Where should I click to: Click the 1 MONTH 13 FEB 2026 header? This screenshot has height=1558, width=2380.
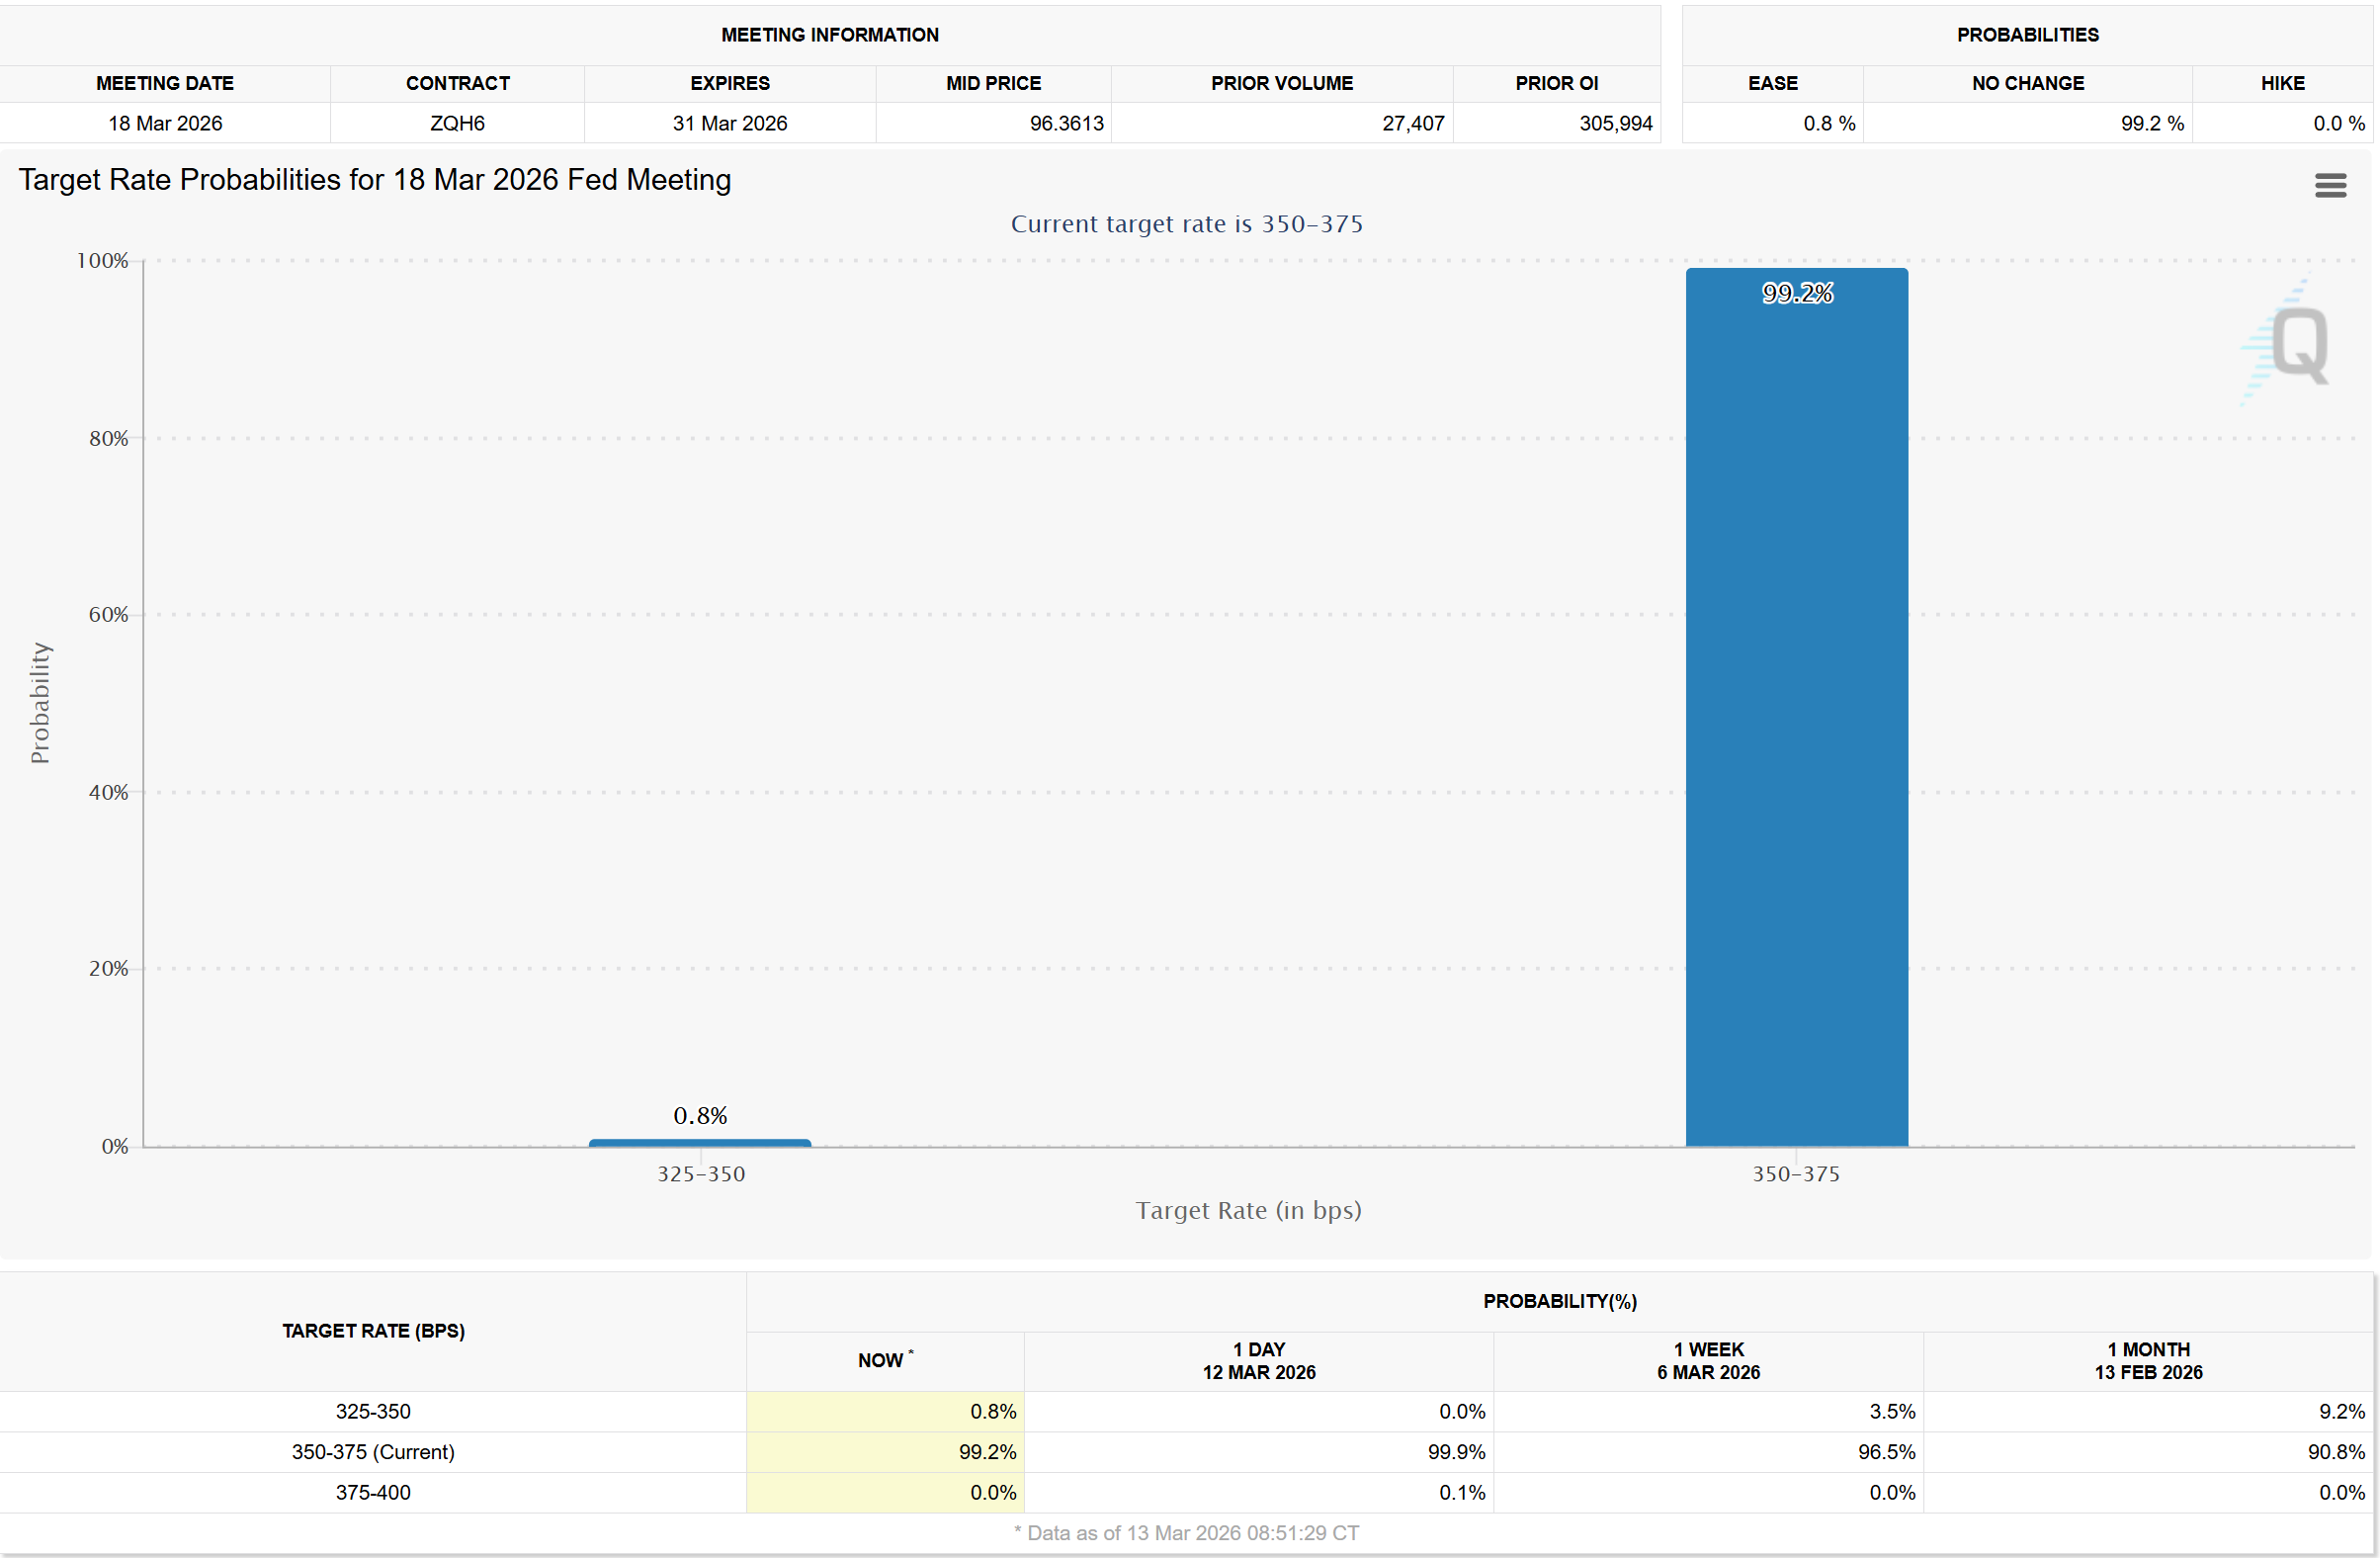[x=2148, y=1361]
